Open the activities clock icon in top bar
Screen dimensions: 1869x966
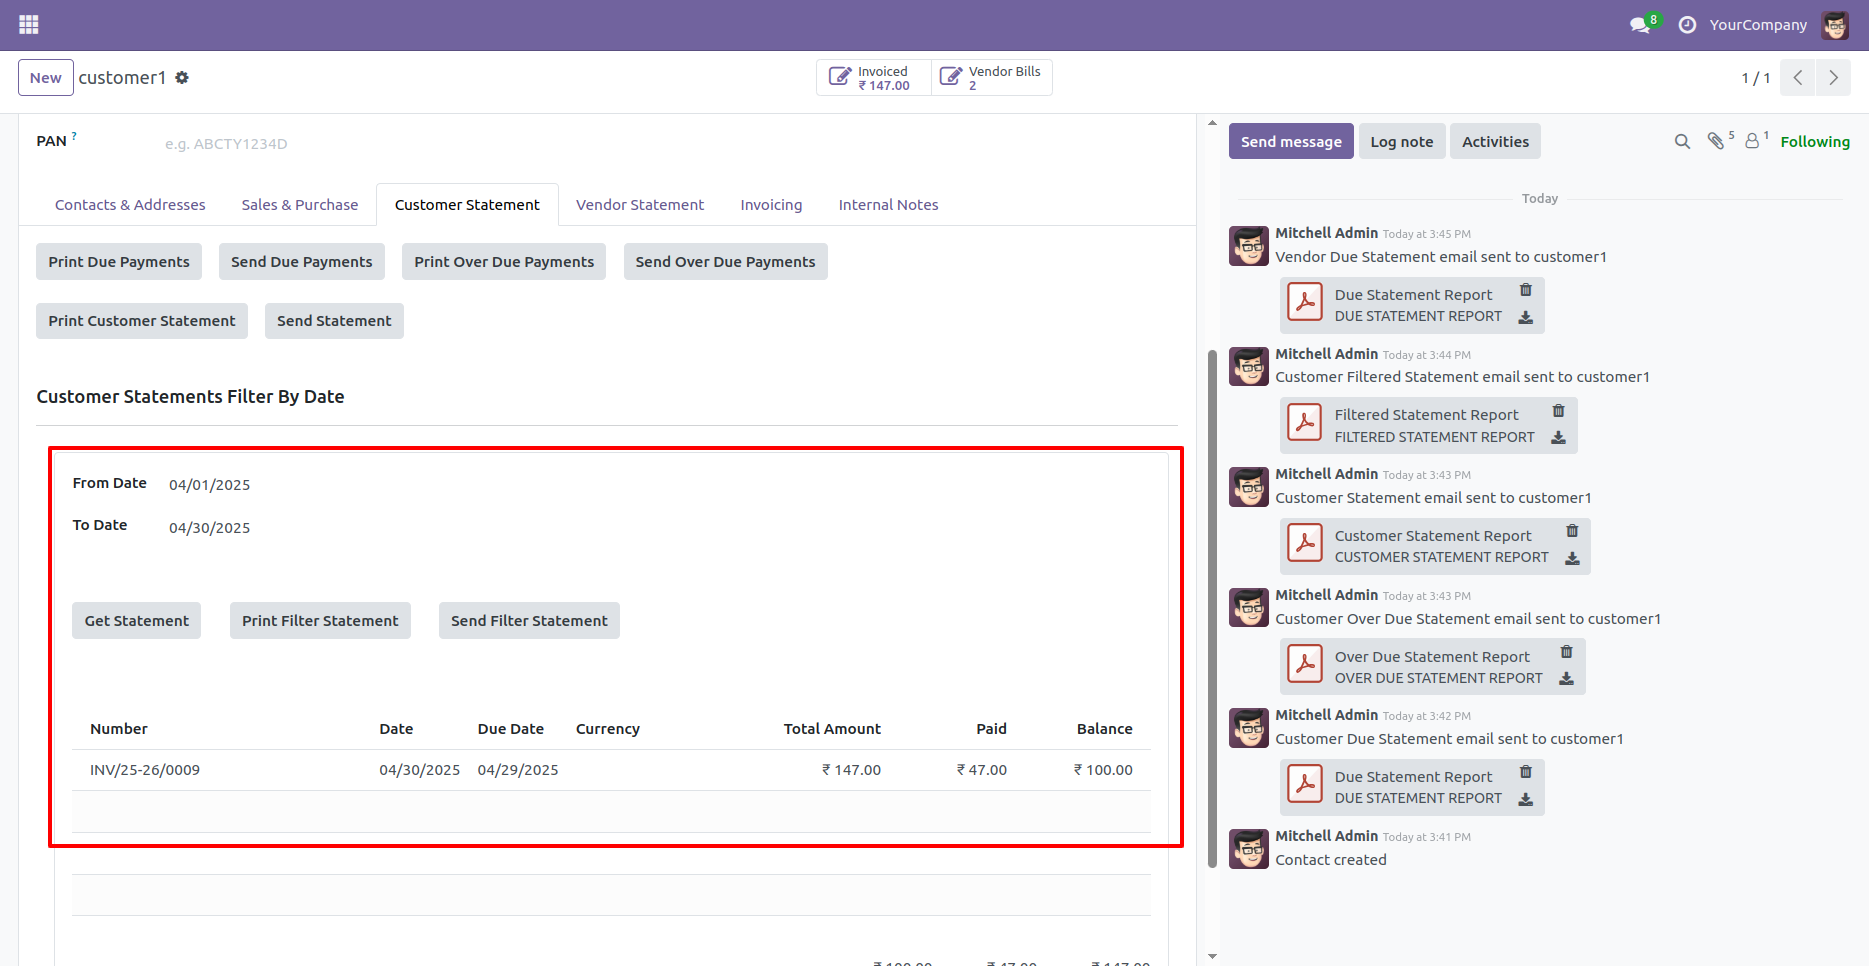tap(1686, 25)
